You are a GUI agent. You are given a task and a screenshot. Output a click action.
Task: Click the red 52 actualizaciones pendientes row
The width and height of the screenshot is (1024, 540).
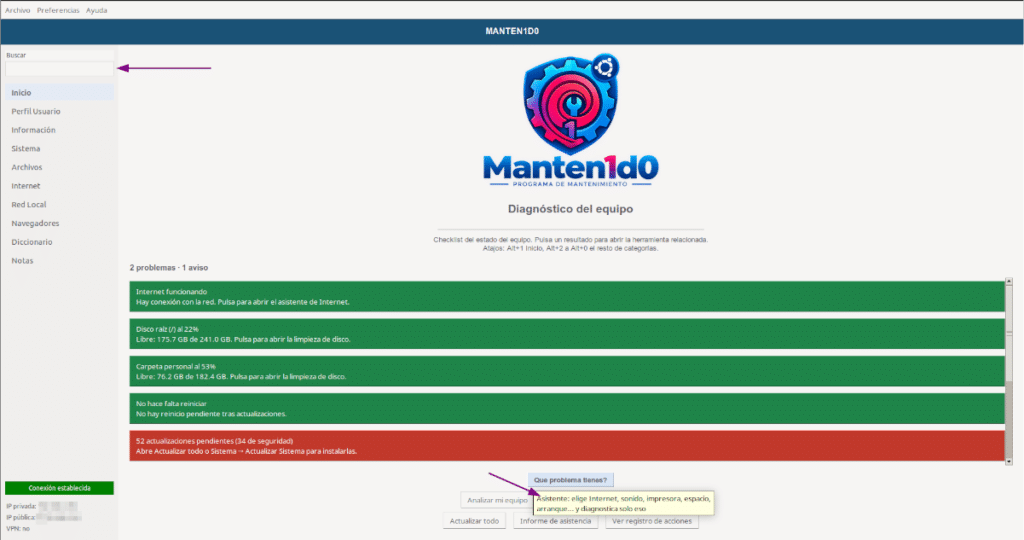pyautogui.click(x=567, y=445)
